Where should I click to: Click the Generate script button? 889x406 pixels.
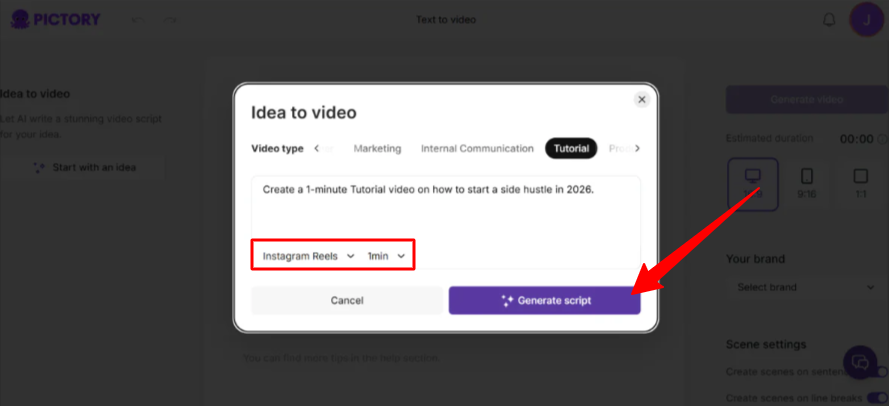click(x=544, y=301)
